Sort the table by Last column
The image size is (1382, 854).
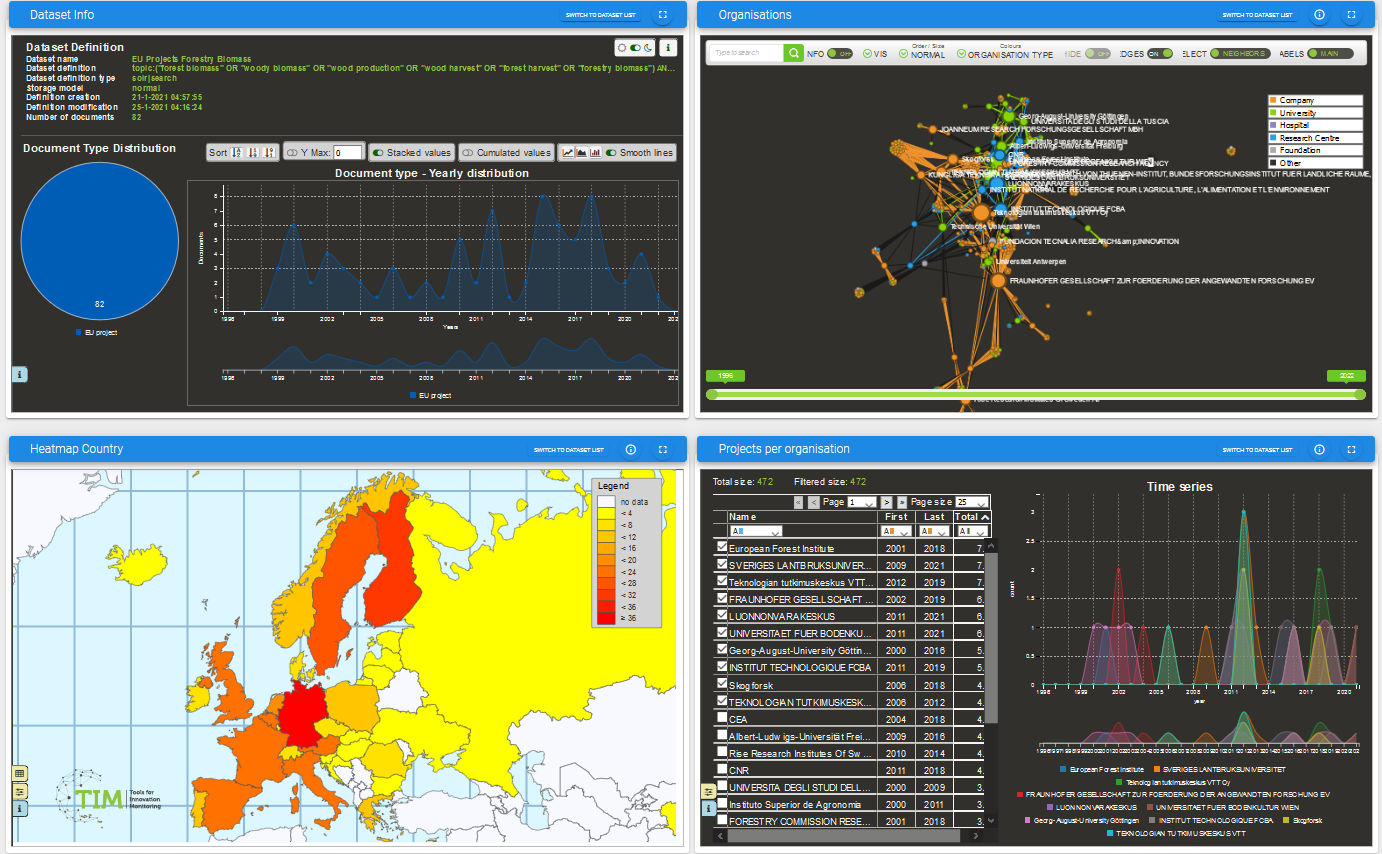pyautogui.click(x=934, y=517)
